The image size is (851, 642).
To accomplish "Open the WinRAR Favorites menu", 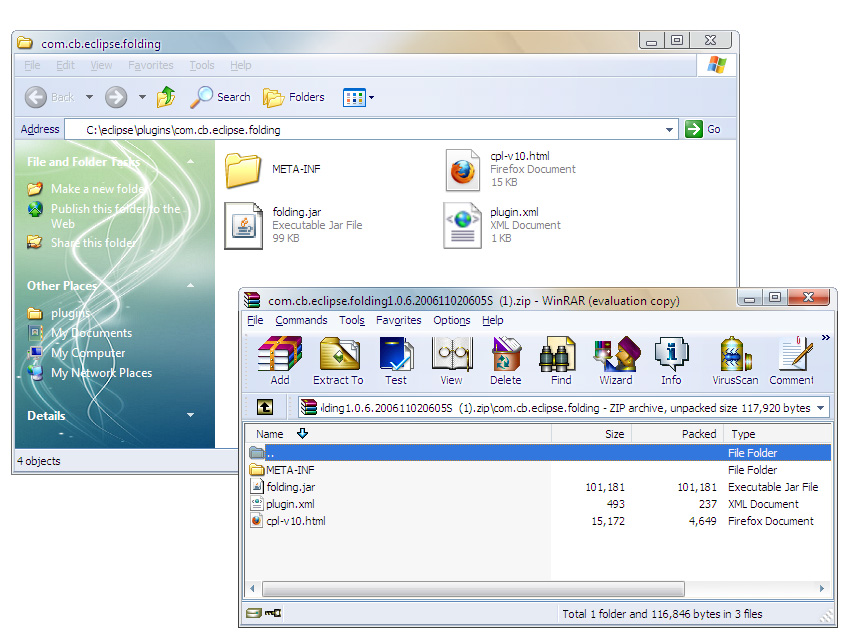I will (398, 320).
